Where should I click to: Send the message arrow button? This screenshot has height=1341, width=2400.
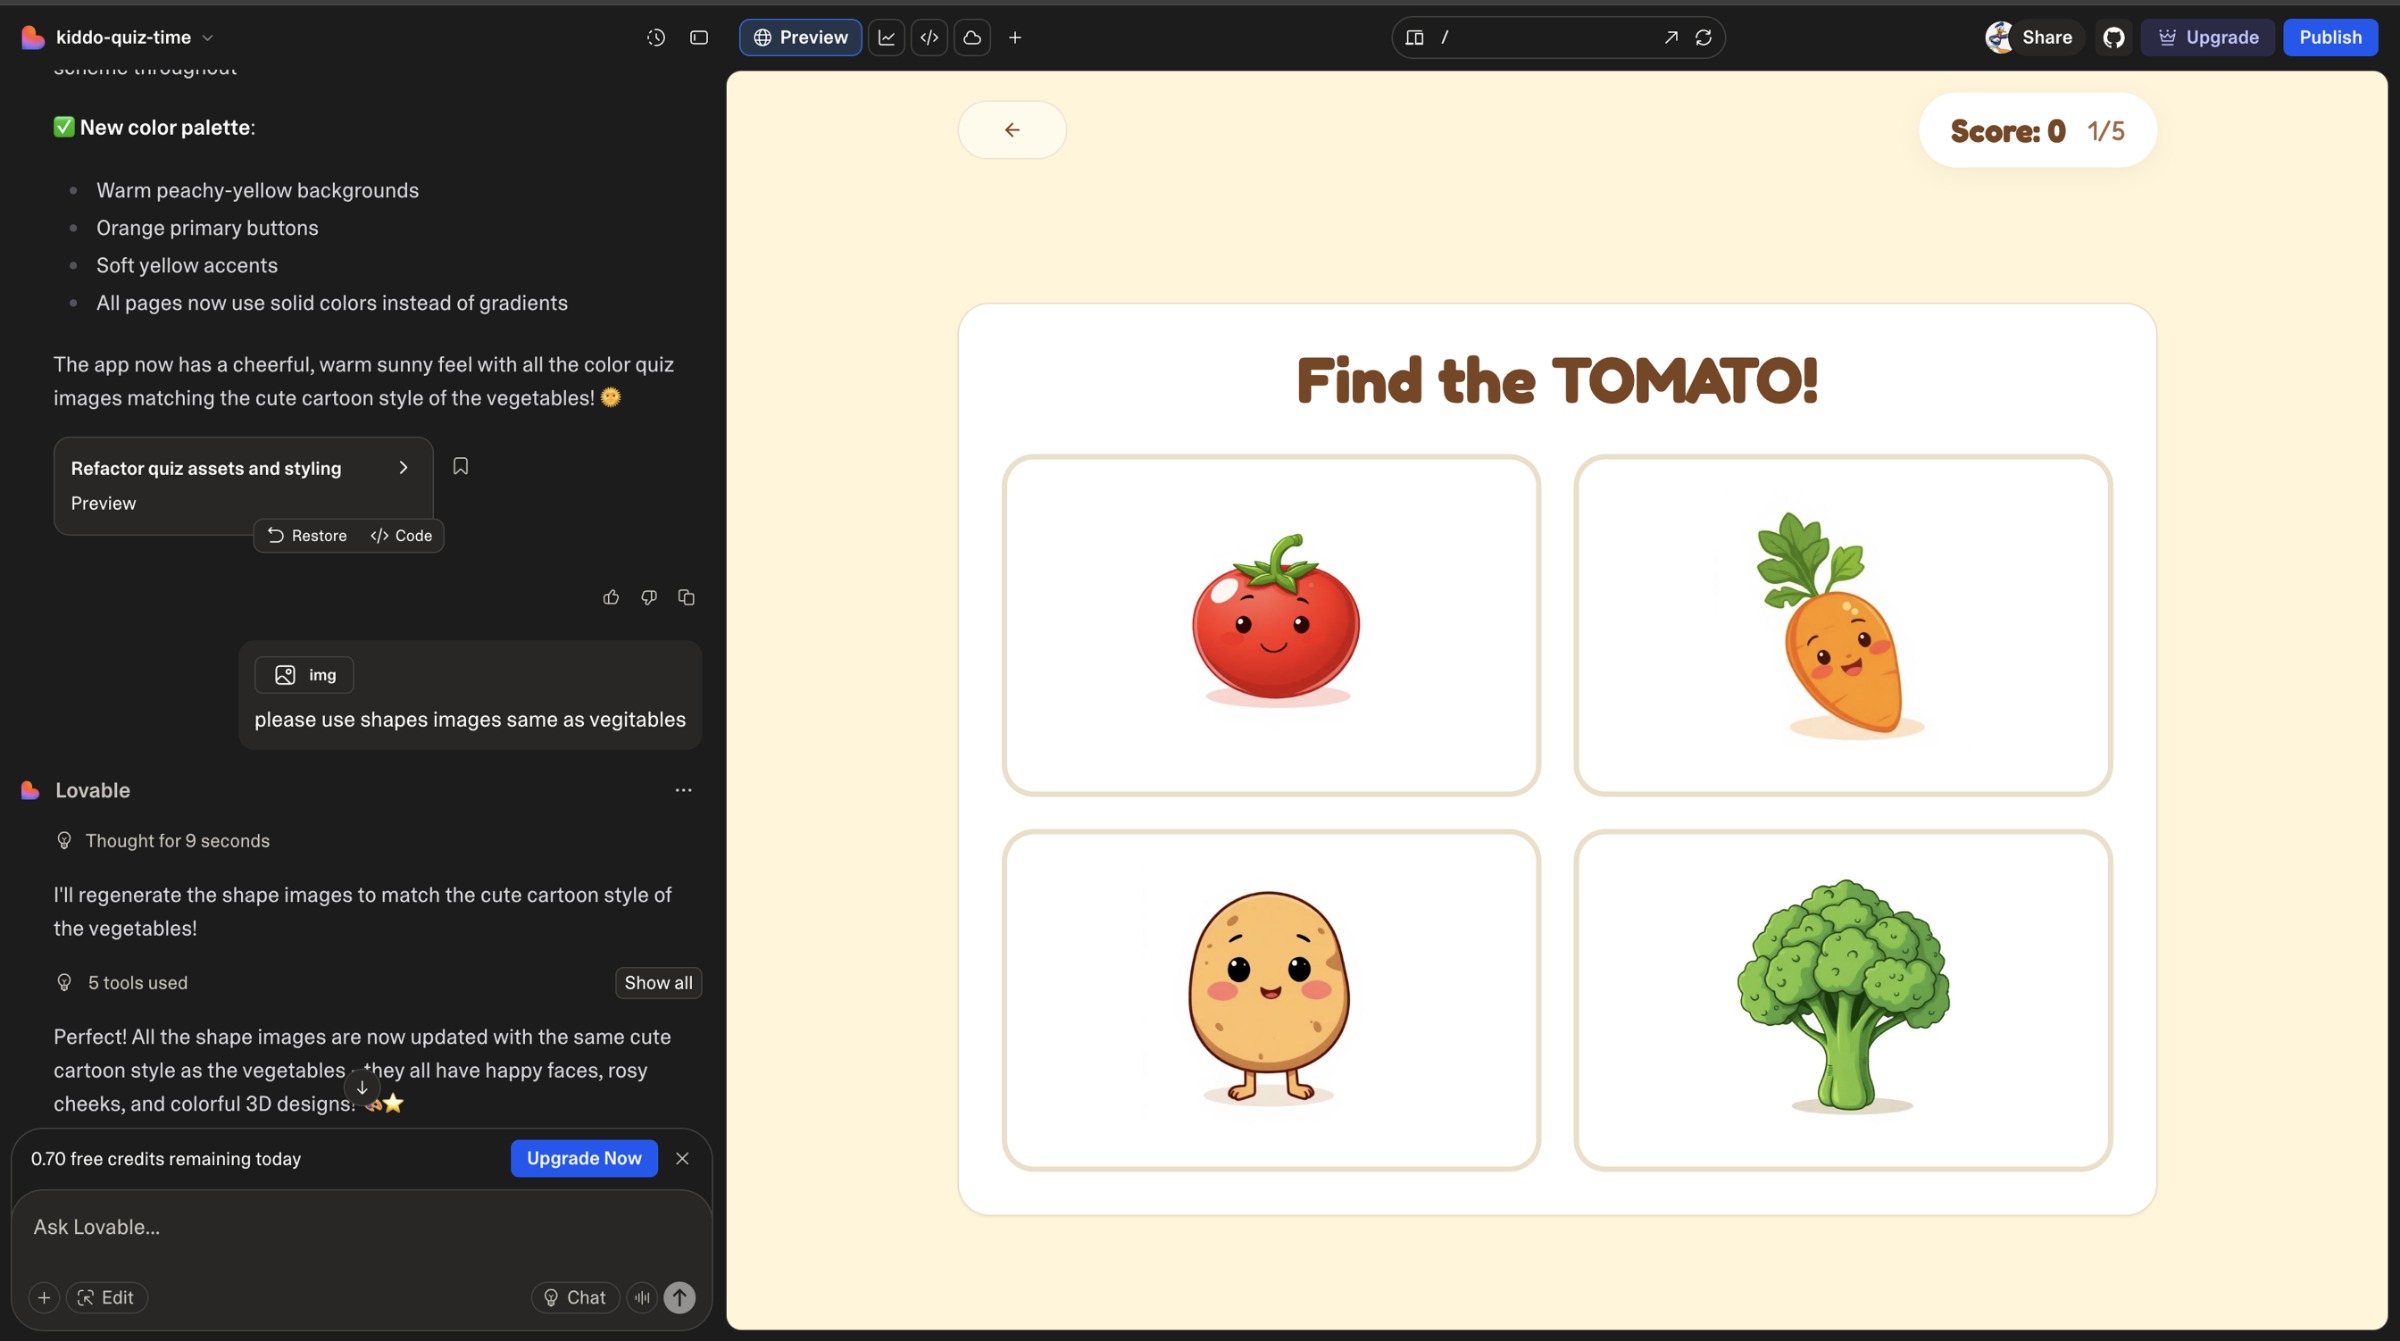(x=679, y=1297)
